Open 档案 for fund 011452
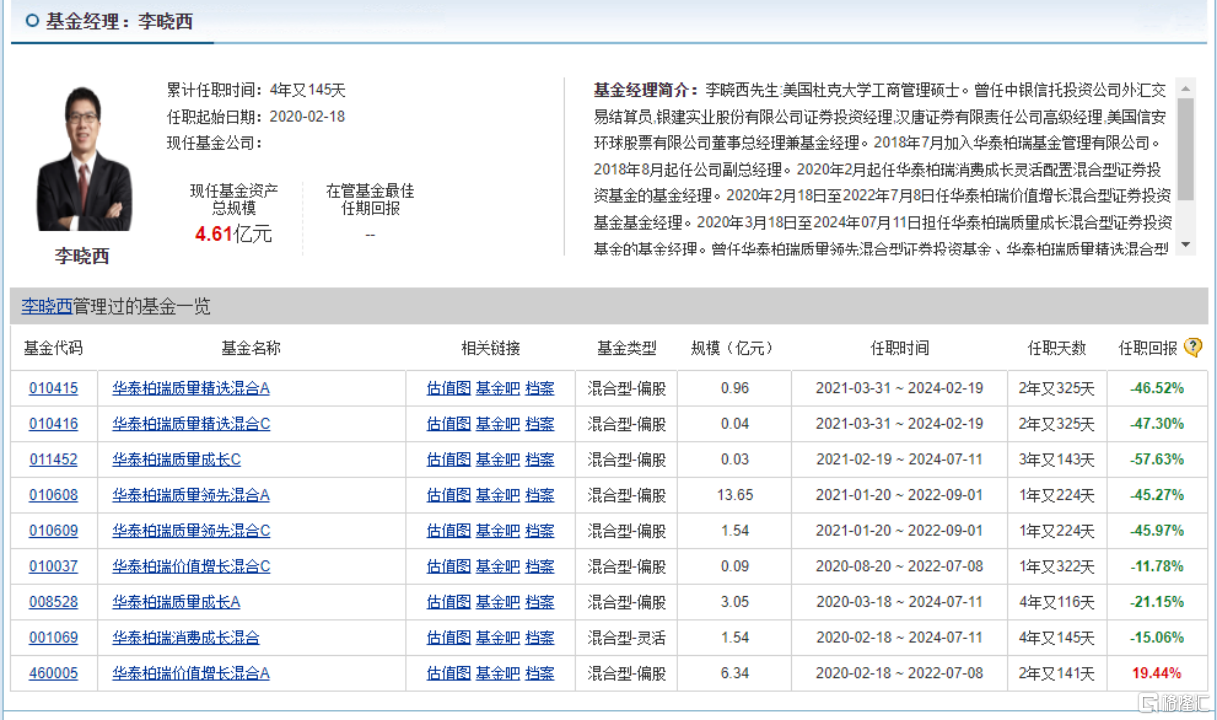Image resolution: width=1217 pixels, height=720 pixels. 540,460
